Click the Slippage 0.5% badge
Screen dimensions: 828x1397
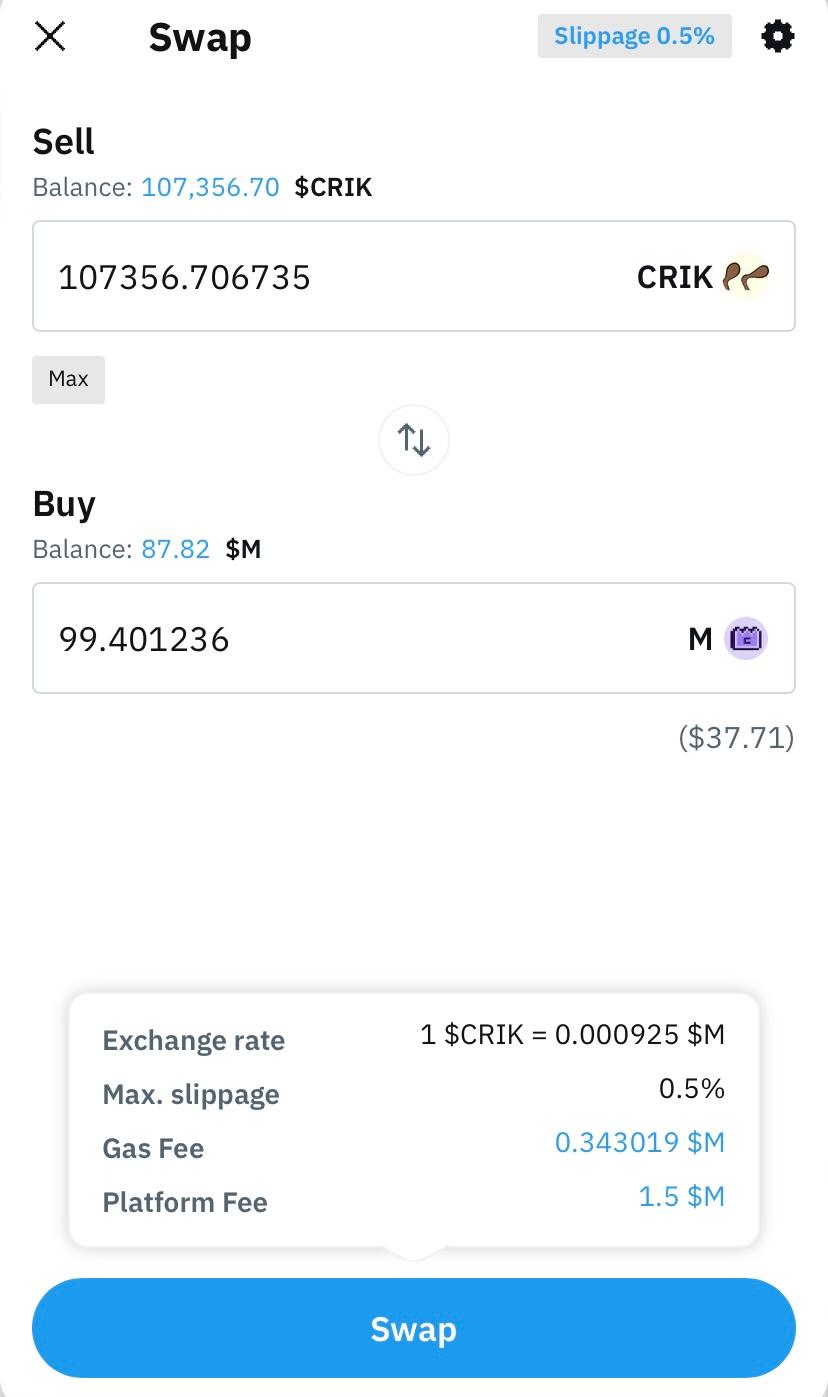[x=634, y=37]
